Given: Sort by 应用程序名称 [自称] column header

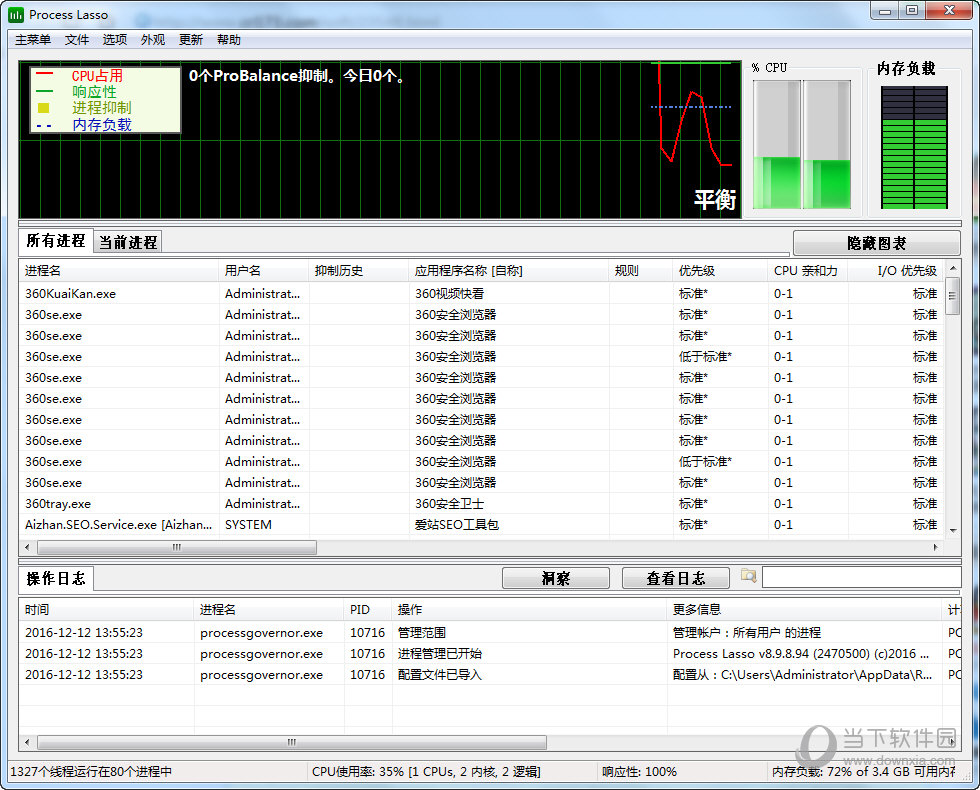Looking at the screenshot, I should (x=509, y=271).
